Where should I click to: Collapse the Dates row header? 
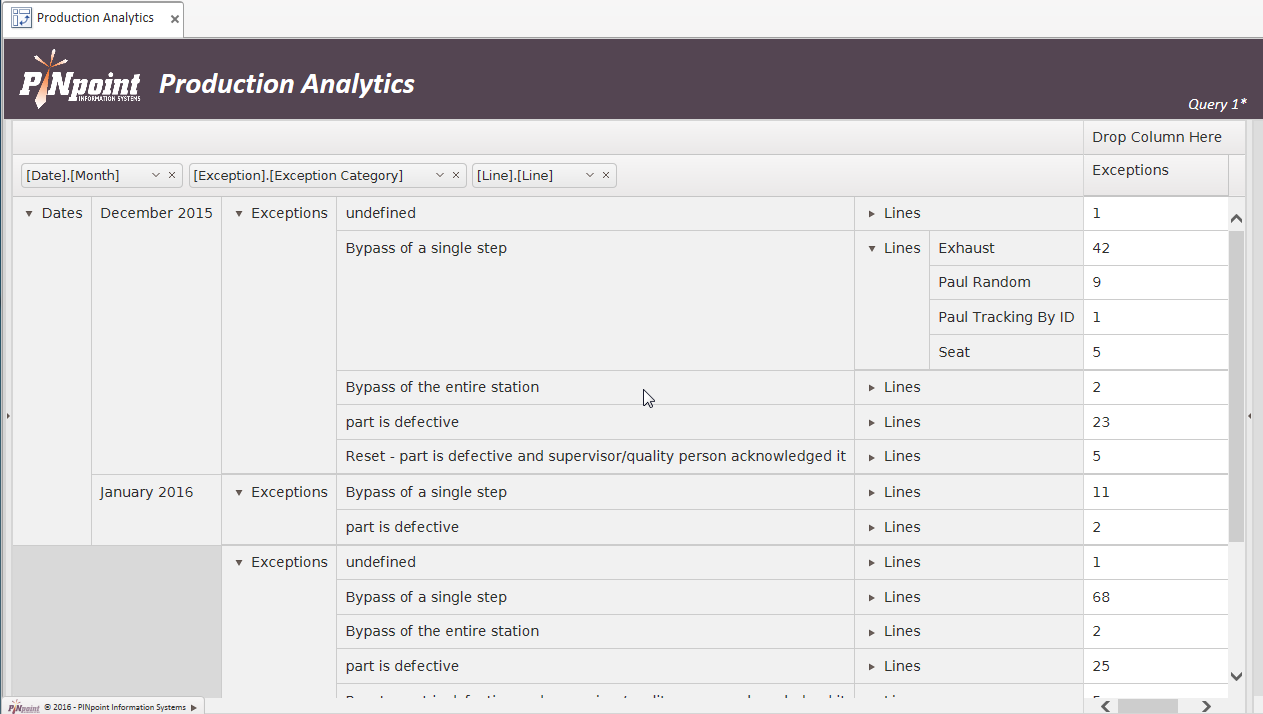31,212
